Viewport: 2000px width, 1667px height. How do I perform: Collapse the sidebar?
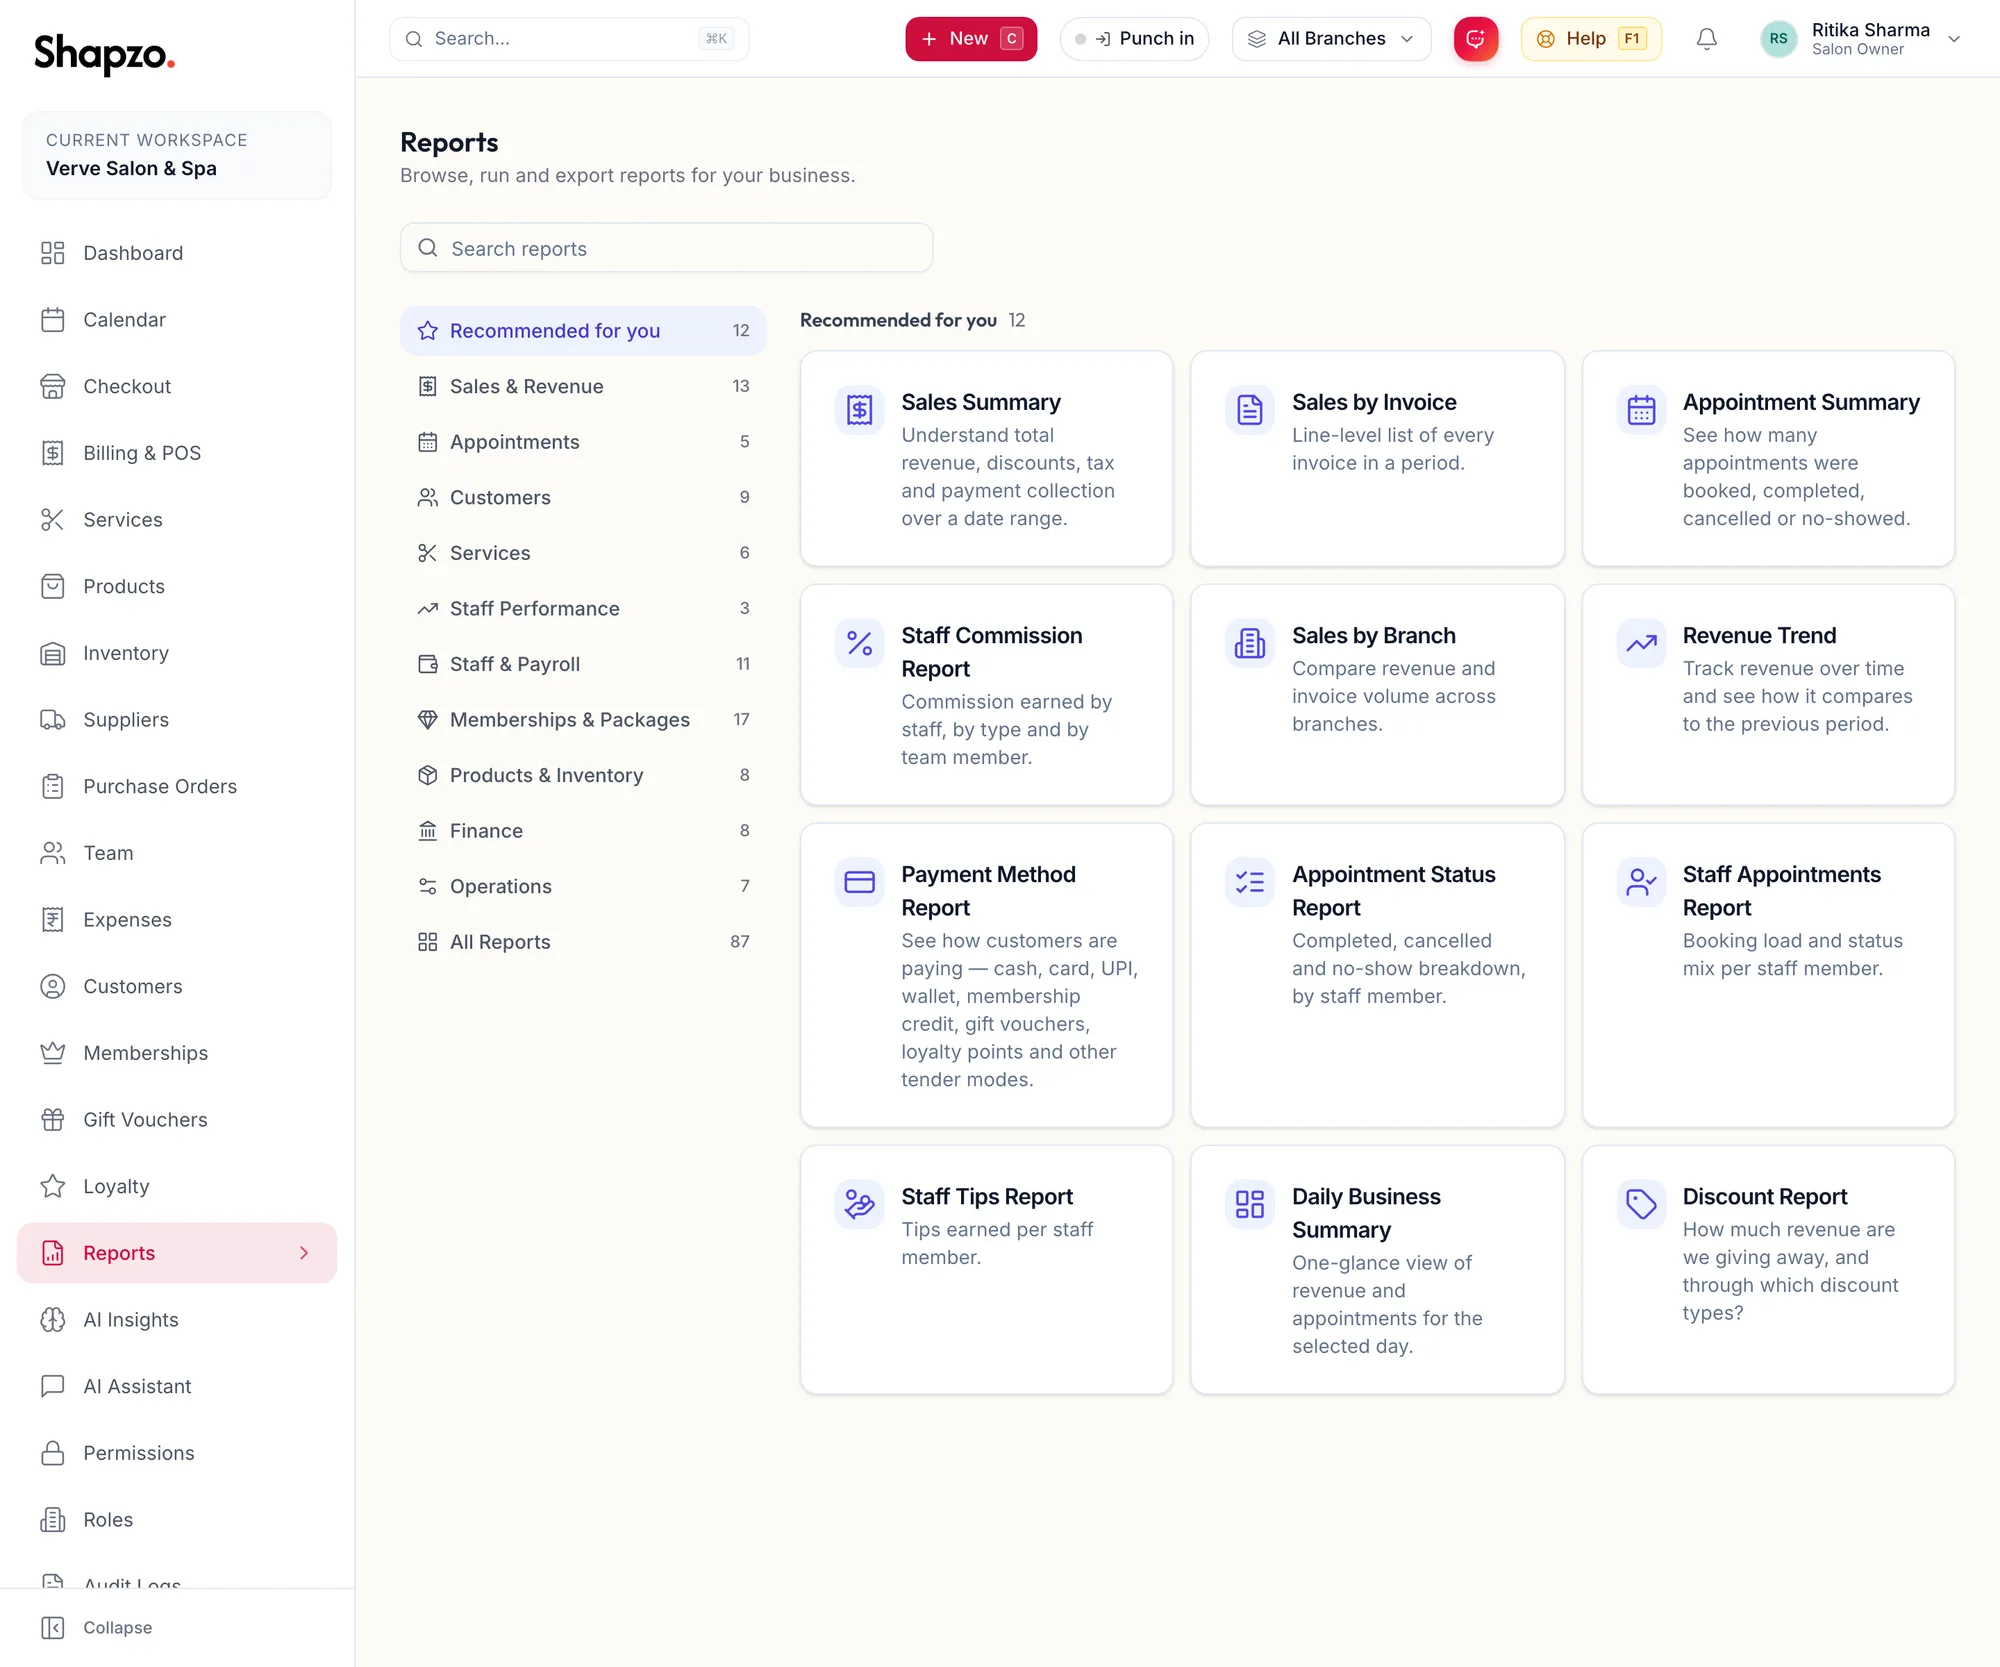point(98,1628)
